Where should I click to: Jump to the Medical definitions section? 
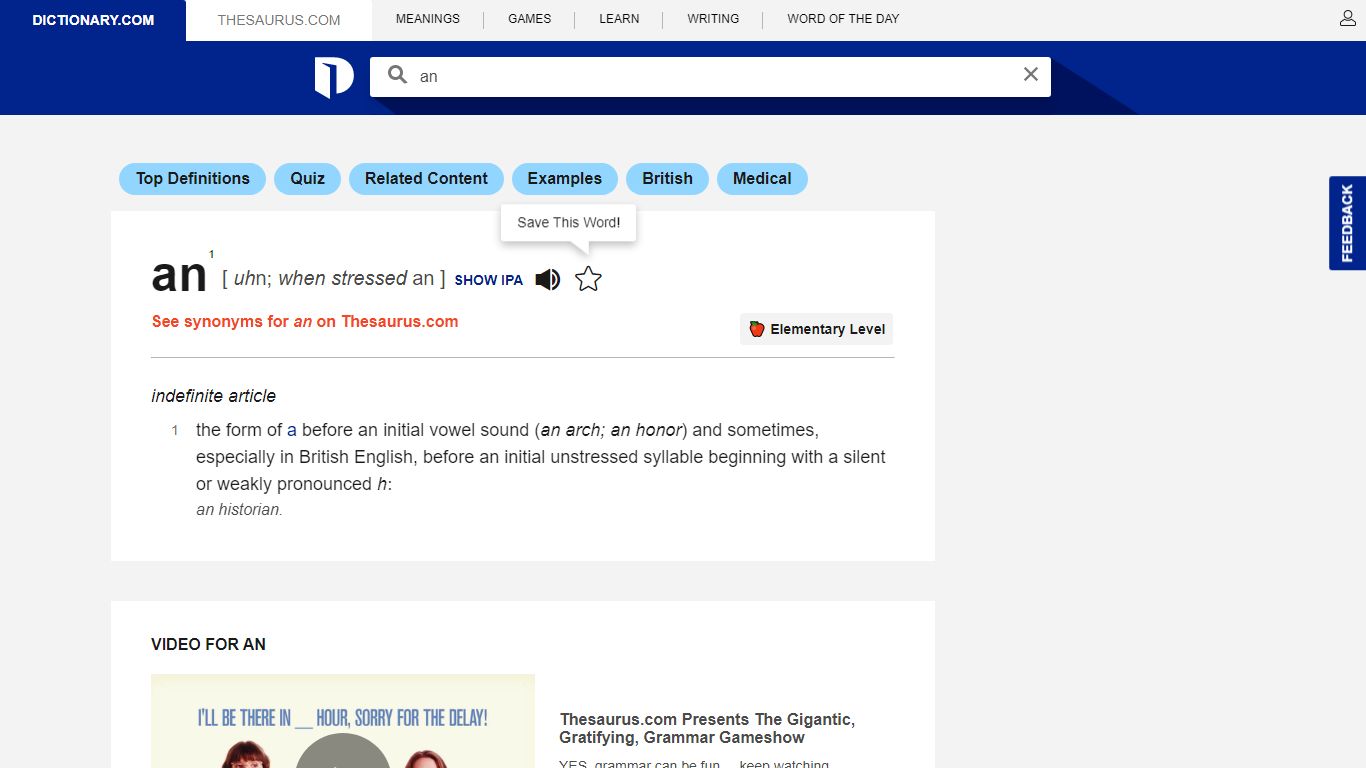[762, 179]
